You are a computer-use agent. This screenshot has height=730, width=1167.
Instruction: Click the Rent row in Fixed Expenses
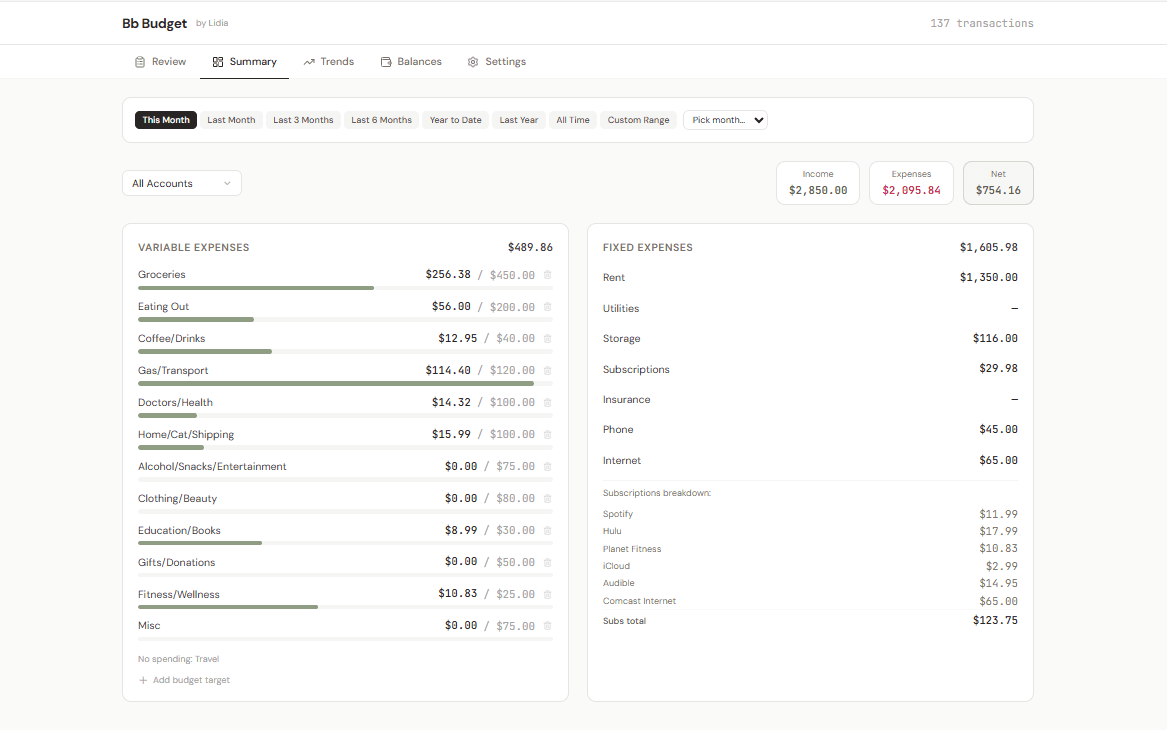(810, 277)
